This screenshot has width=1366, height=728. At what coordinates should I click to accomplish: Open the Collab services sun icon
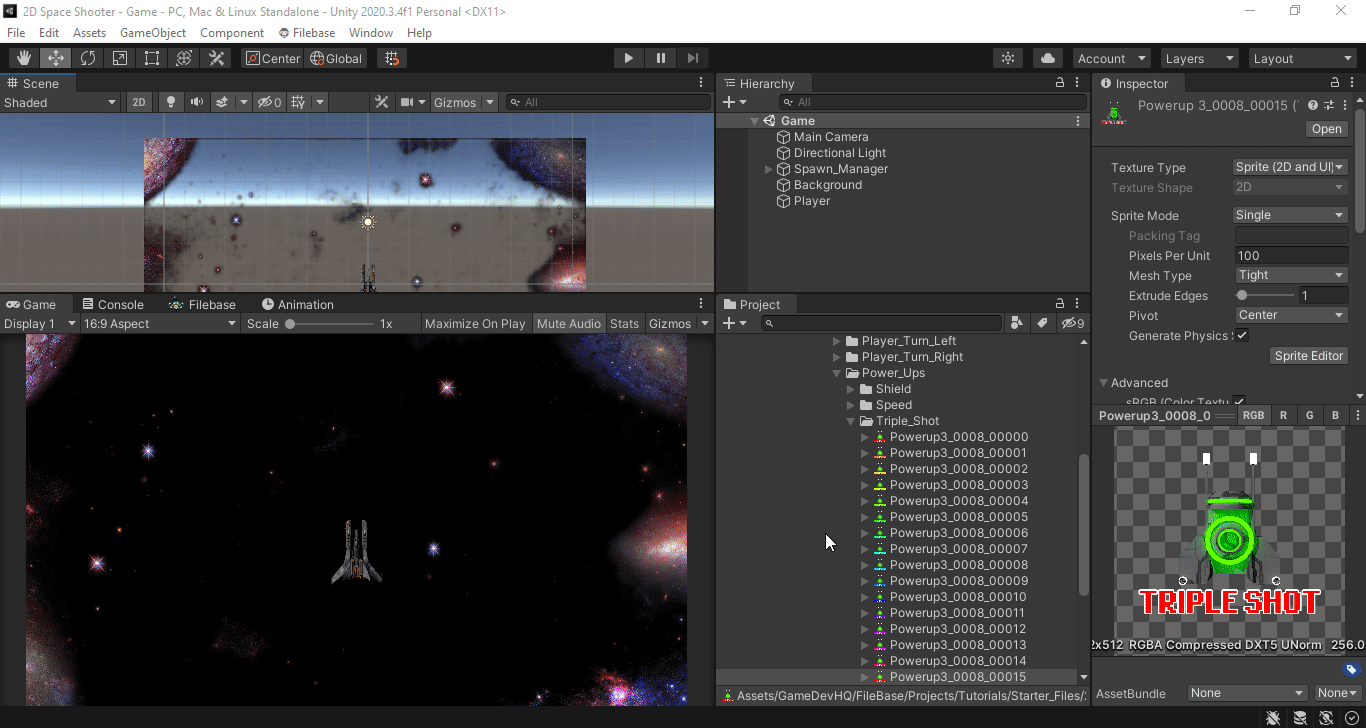click(1009, 58)
